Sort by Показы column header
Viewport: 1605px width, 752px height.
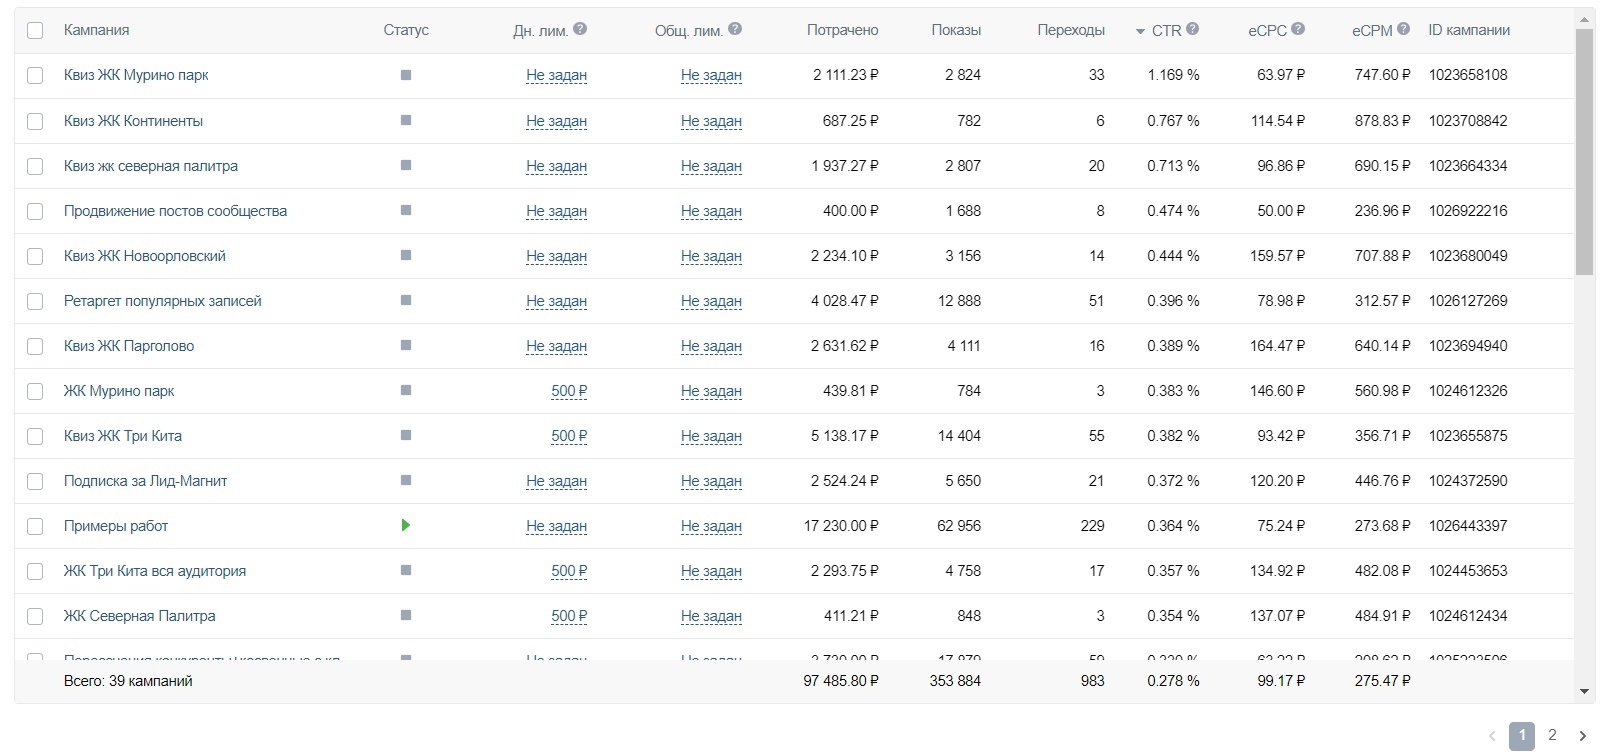956,30
